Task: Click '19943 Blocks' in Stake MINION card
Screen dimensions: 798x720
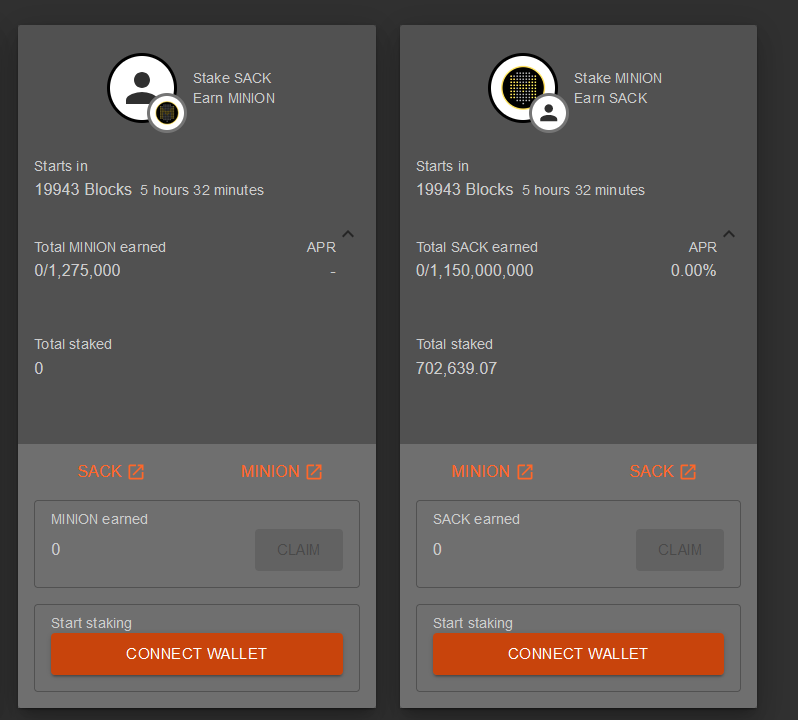Action: tap(465, 189)
